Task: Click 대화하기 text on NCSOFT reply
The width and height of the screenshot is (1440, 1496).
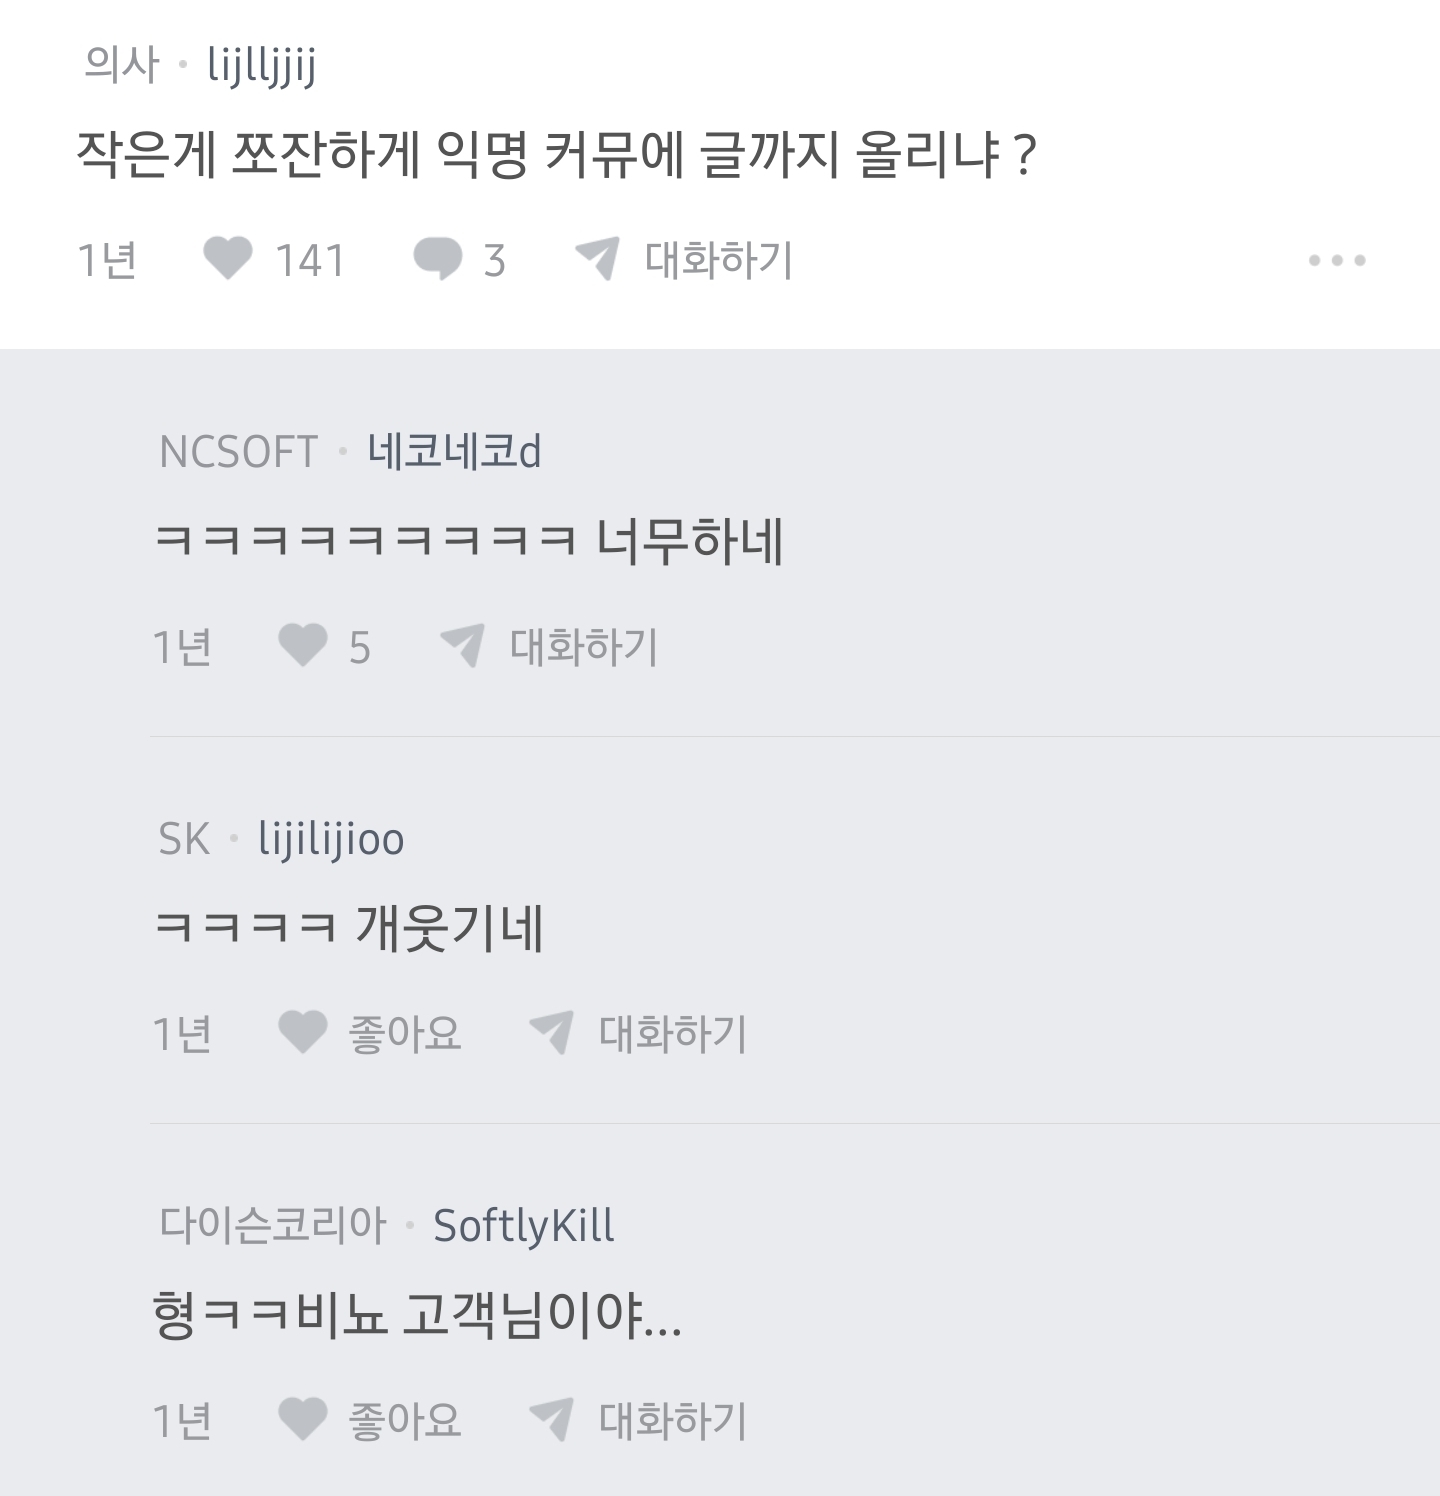Action: point(584,647)
